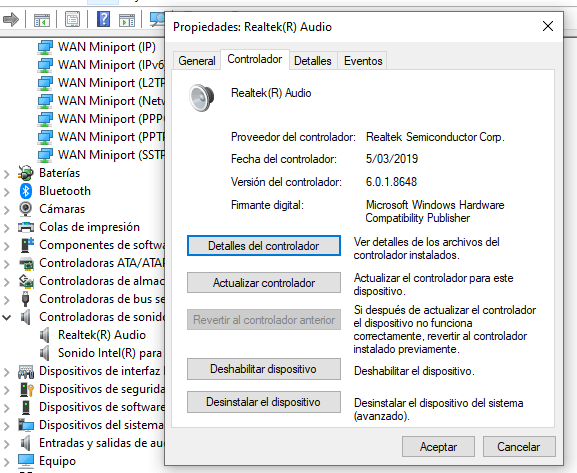Click the forward arrow toolbar icon
The image size is (577, 473).
point(11,19)
